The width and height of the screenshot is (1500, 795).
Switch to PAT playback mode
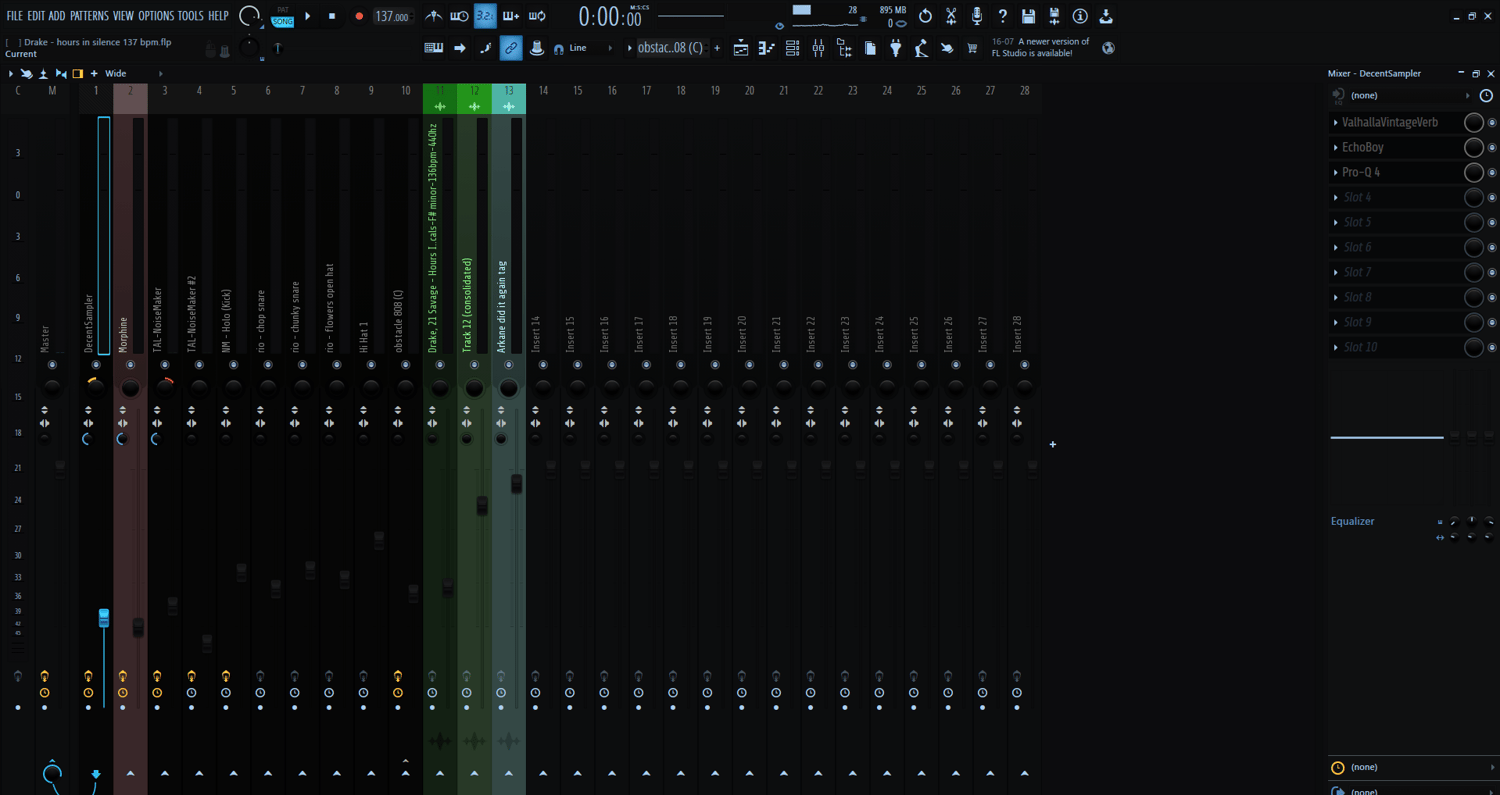coord(283,10)
